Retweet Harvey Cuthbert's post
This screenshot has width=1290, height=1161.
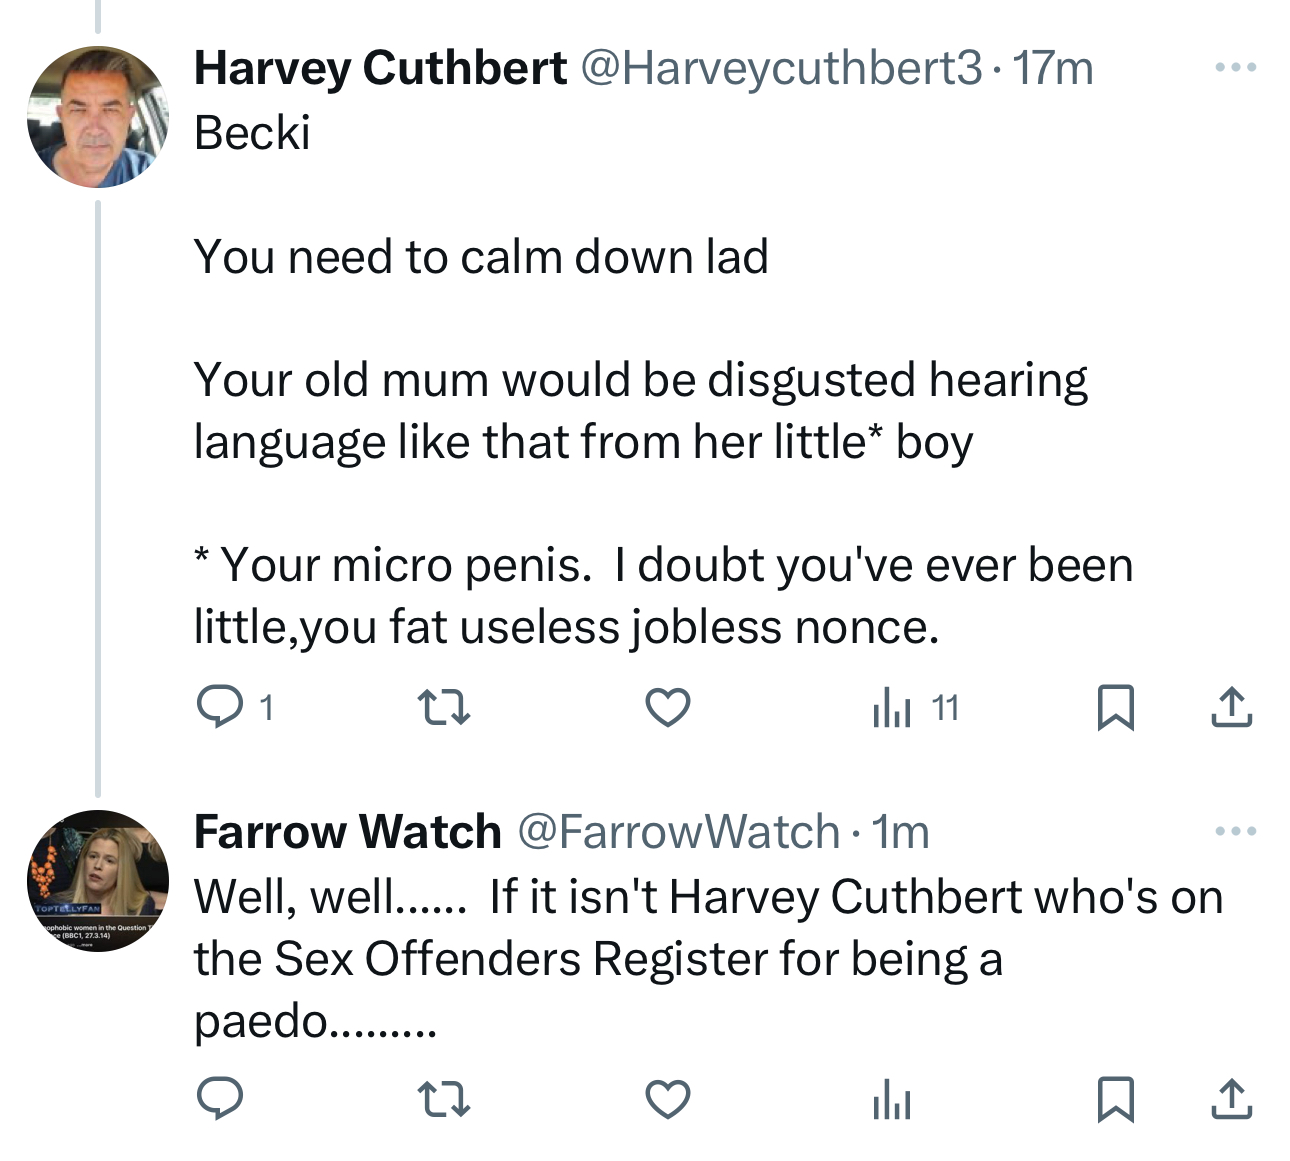point(443,708)
